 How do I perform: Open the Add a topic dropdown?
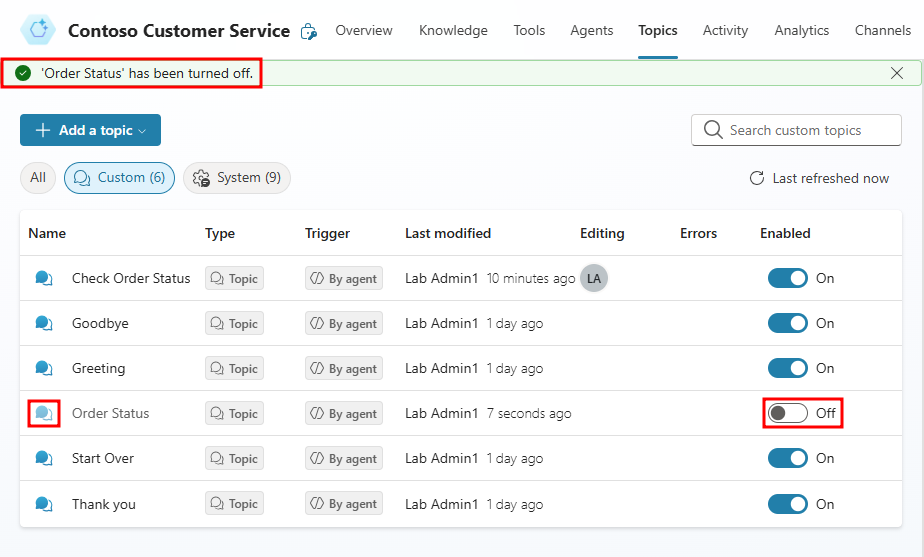coord(90,130)
